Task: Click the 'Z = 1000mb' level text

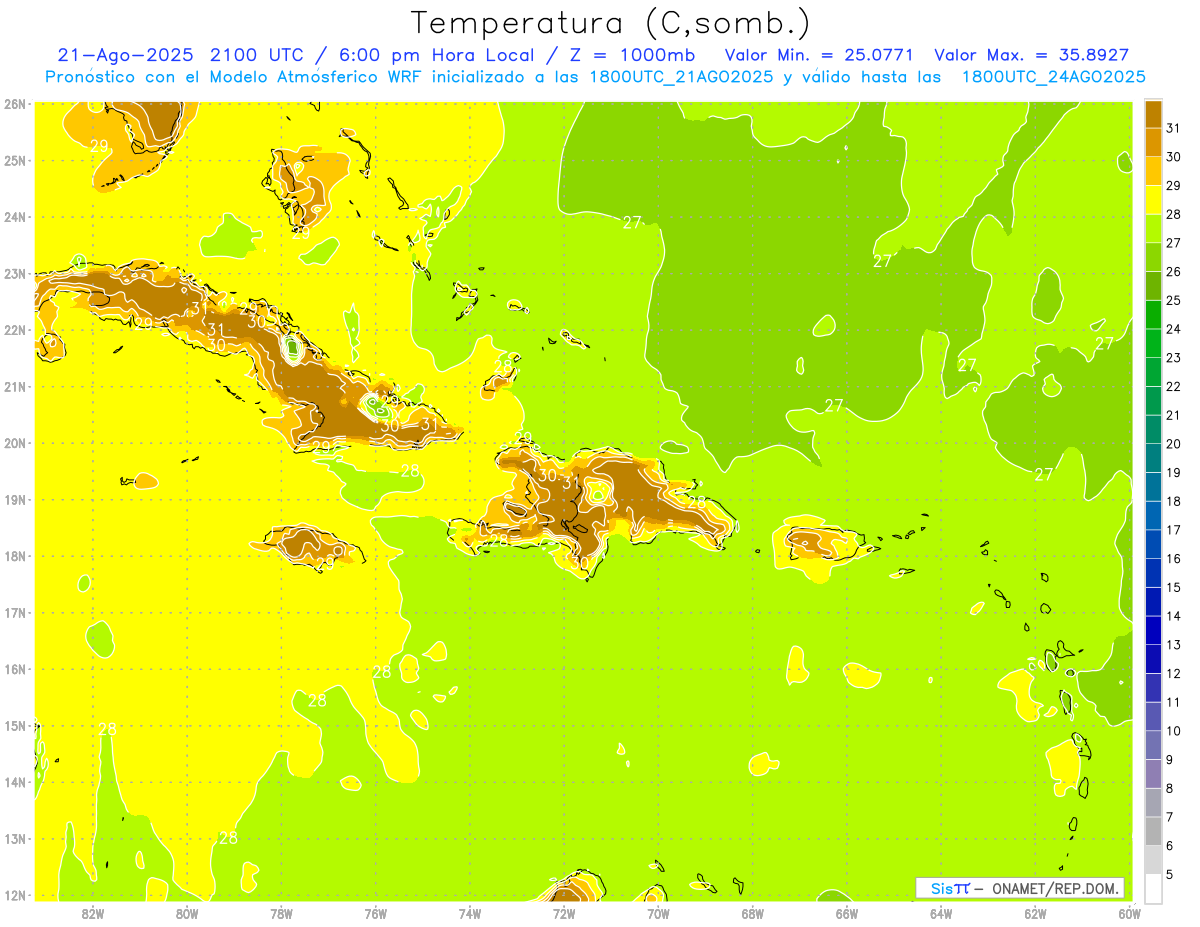Action: 632,55
